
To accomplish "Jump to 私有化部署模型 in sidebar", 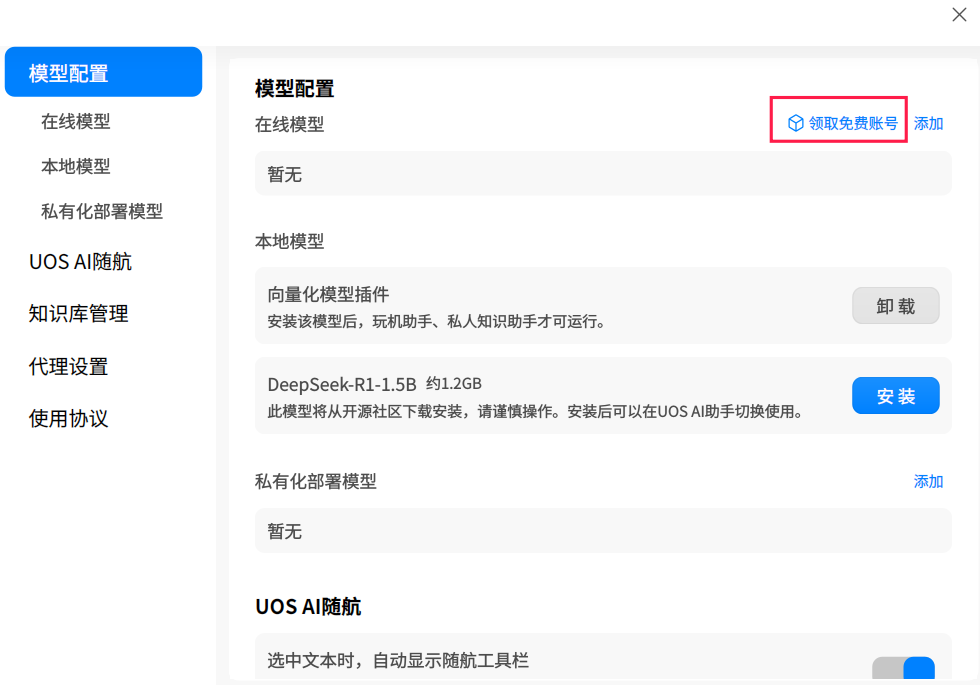I will [x=102, y=211].
